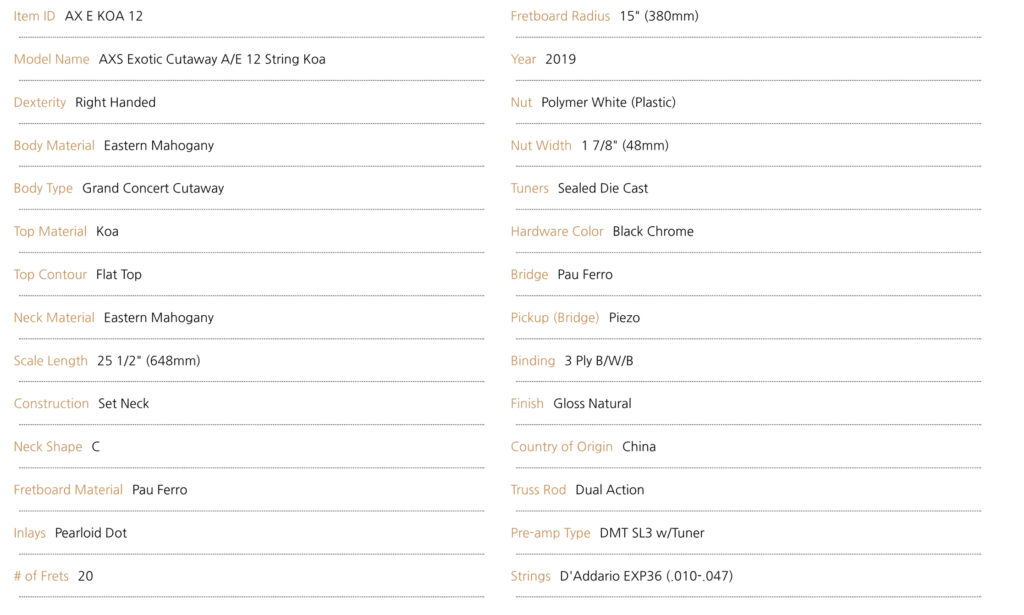The width and height of the screenshot is (1024, 615).
Task: Select the Model Name value text
Action: 212,59
